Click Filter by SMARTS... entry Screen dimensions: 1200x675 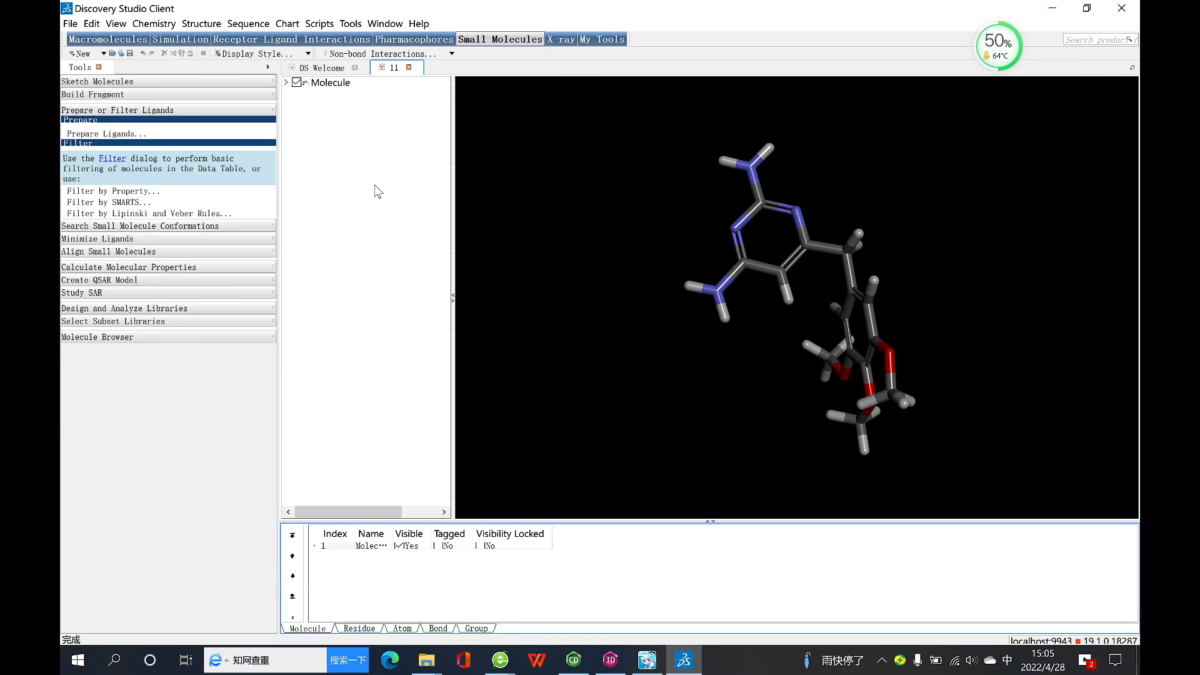tap(109, 202)
